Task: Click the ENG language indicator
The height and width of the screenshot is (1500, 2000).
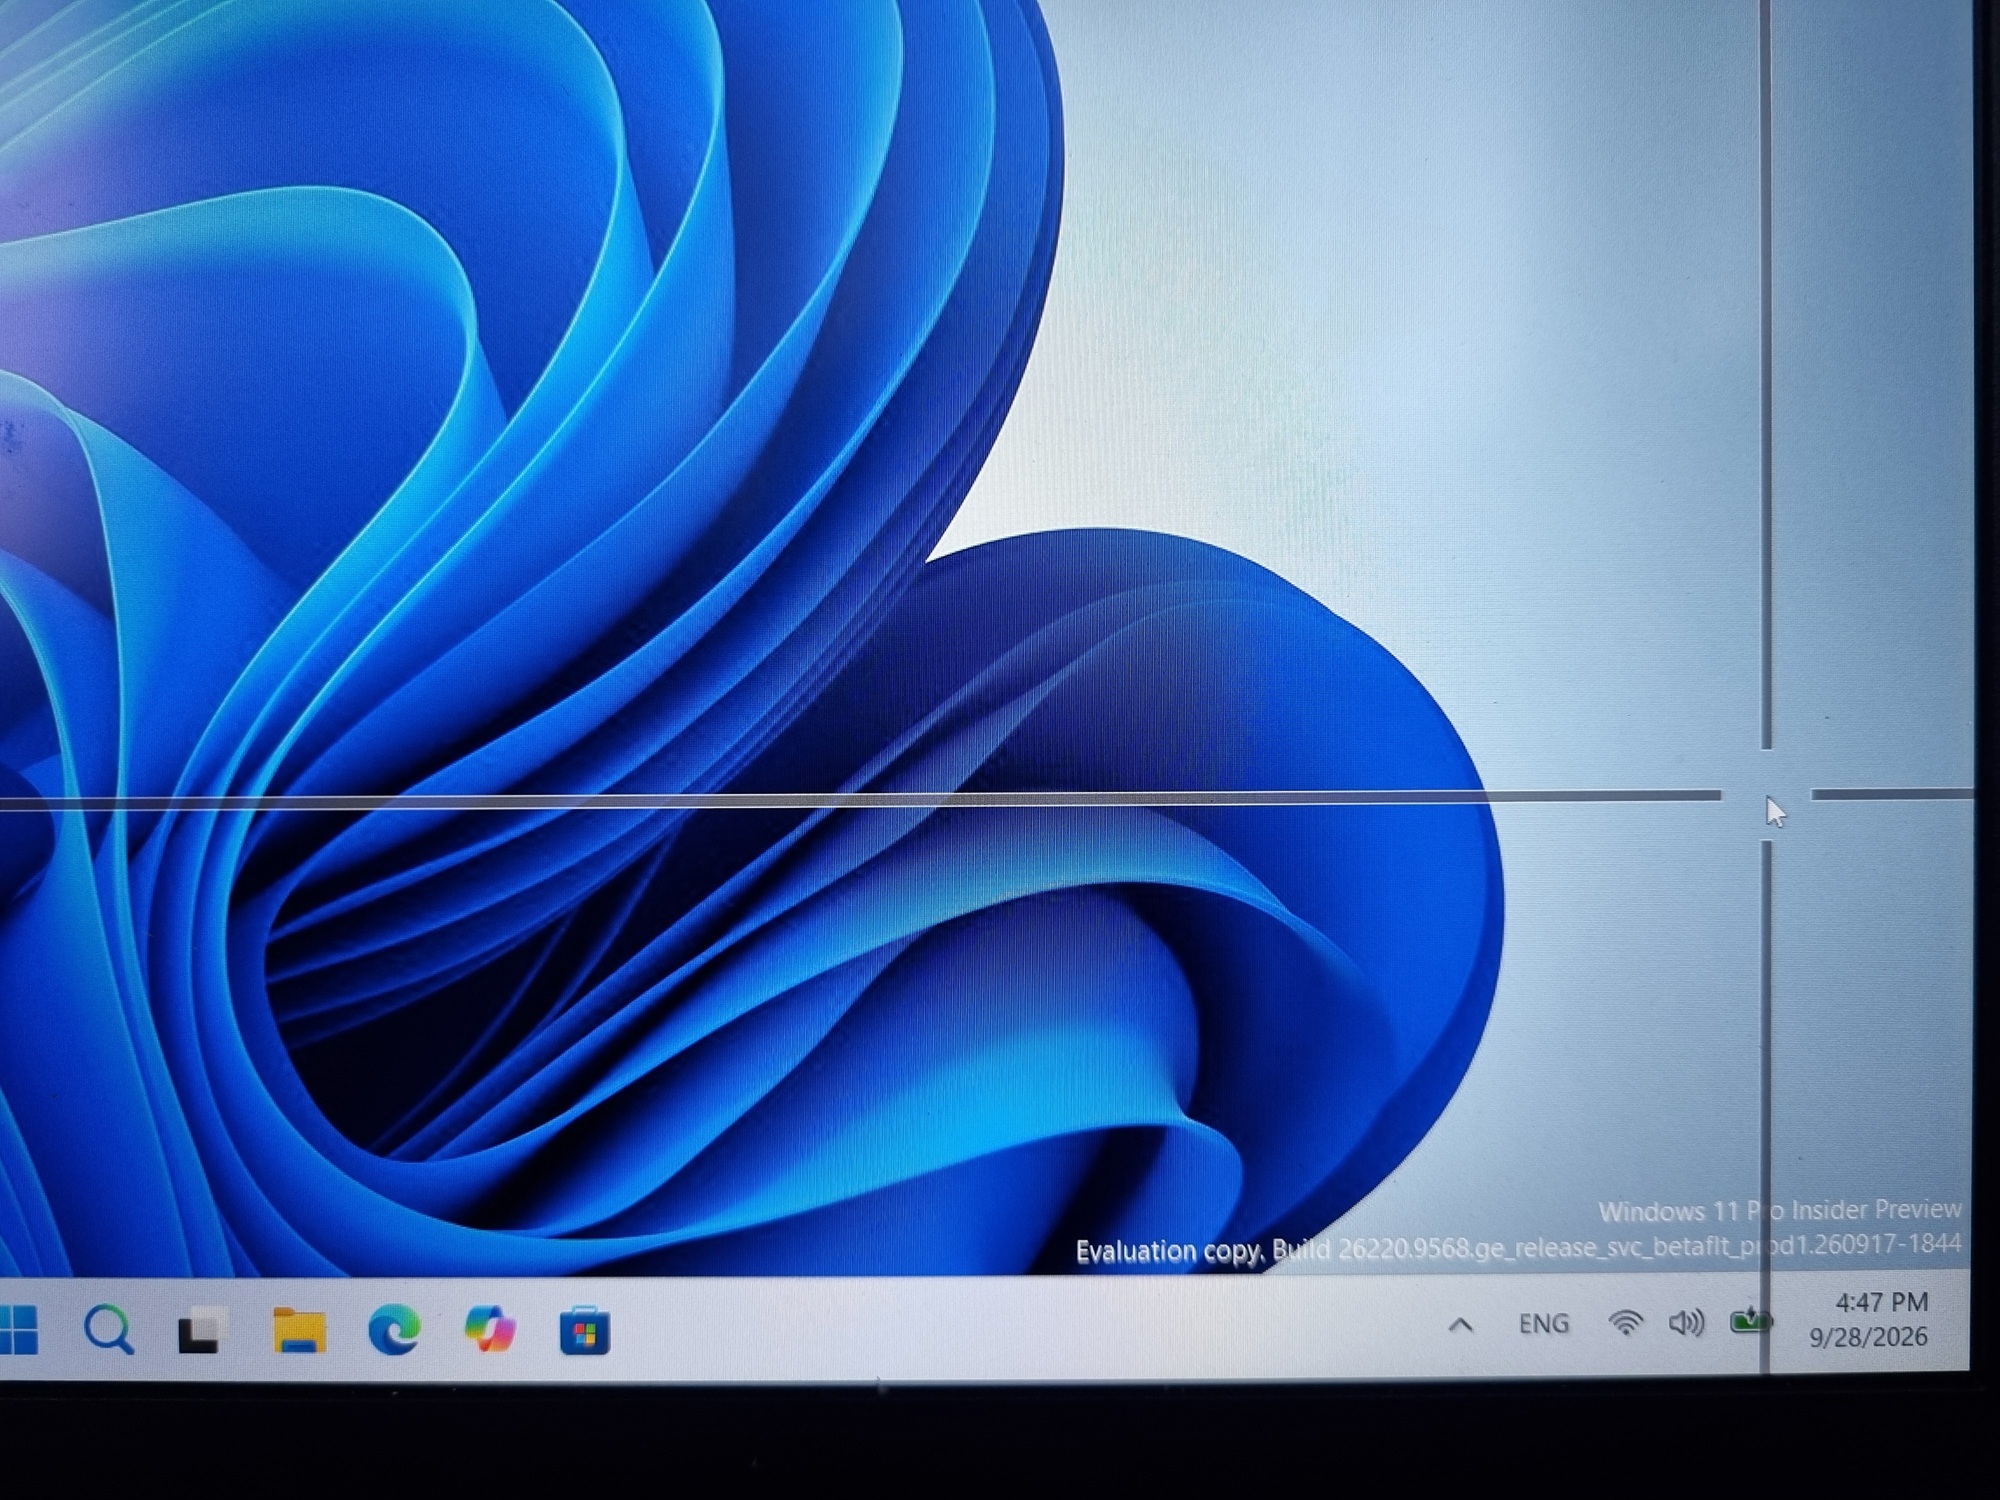Action: [1543, 1324]
